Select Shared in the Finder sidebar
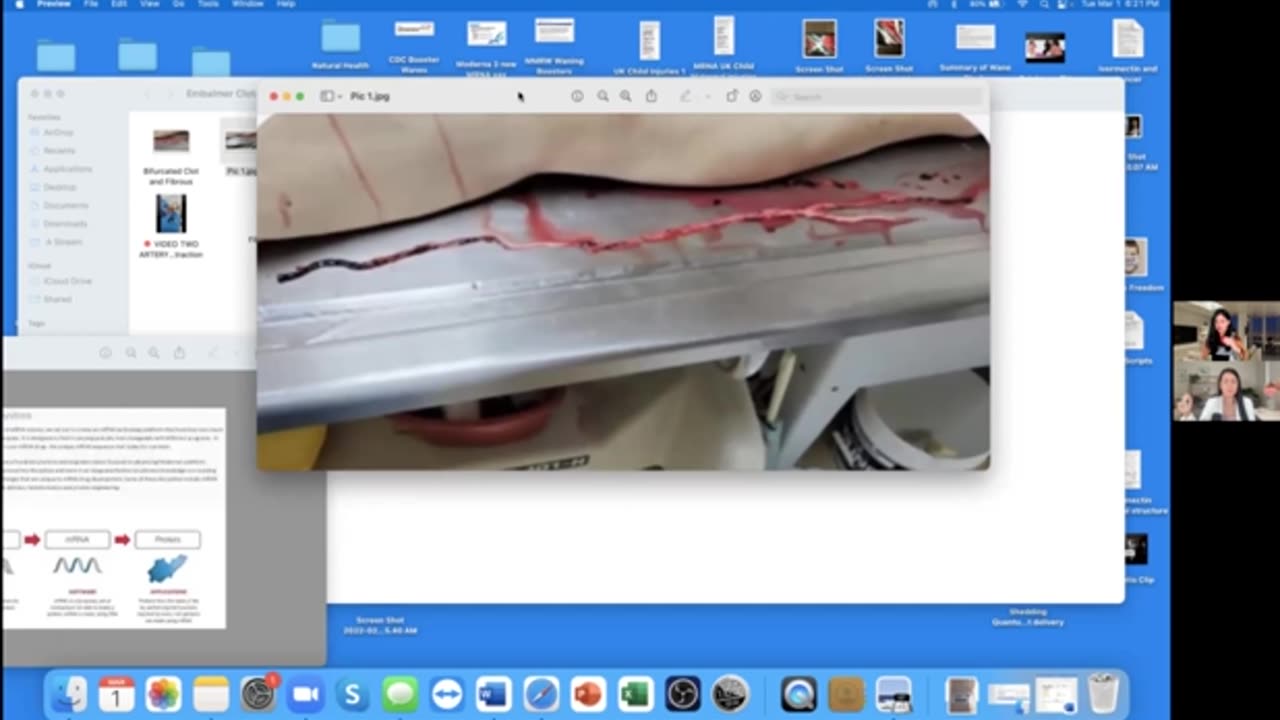Screen dimensions: 1280x720 pyautogui.click(x=55, y=299)
